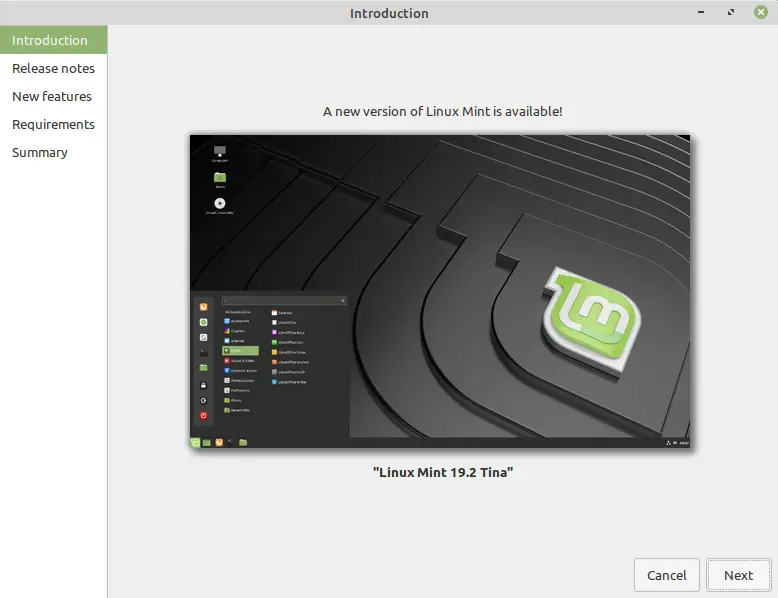Restore the window using titlebar resize icon

[x=731, y=12]
